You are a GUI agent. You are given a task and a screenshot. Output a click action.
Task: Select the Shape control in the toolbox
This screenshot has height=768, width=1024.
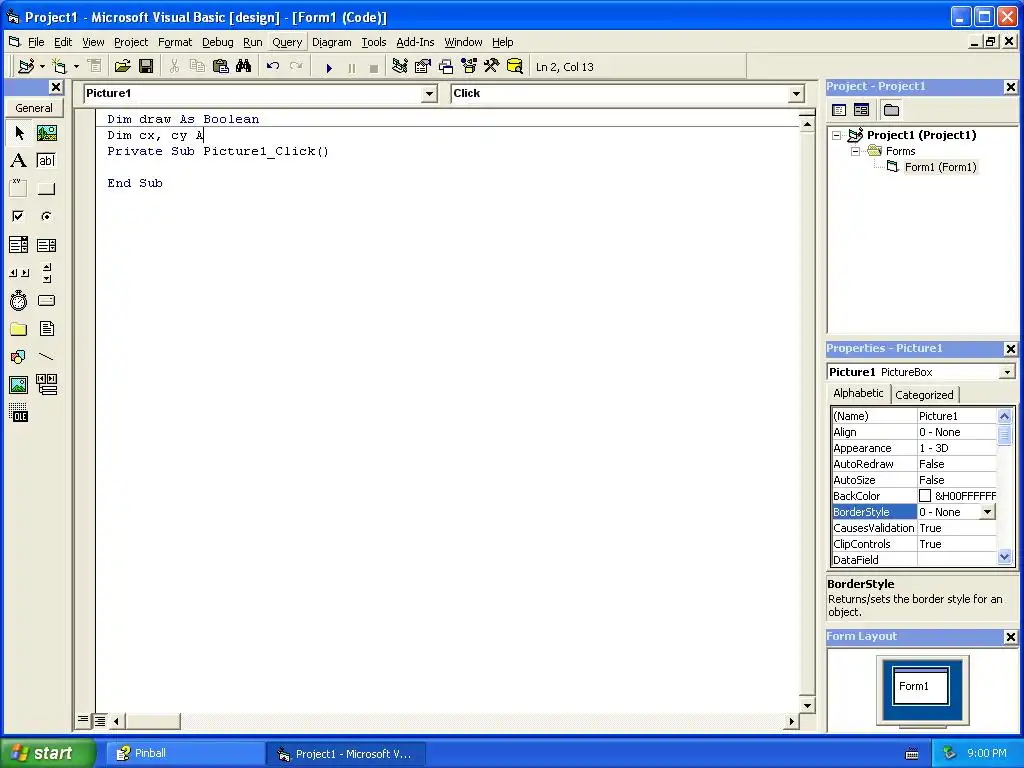(x=19, y=357)
